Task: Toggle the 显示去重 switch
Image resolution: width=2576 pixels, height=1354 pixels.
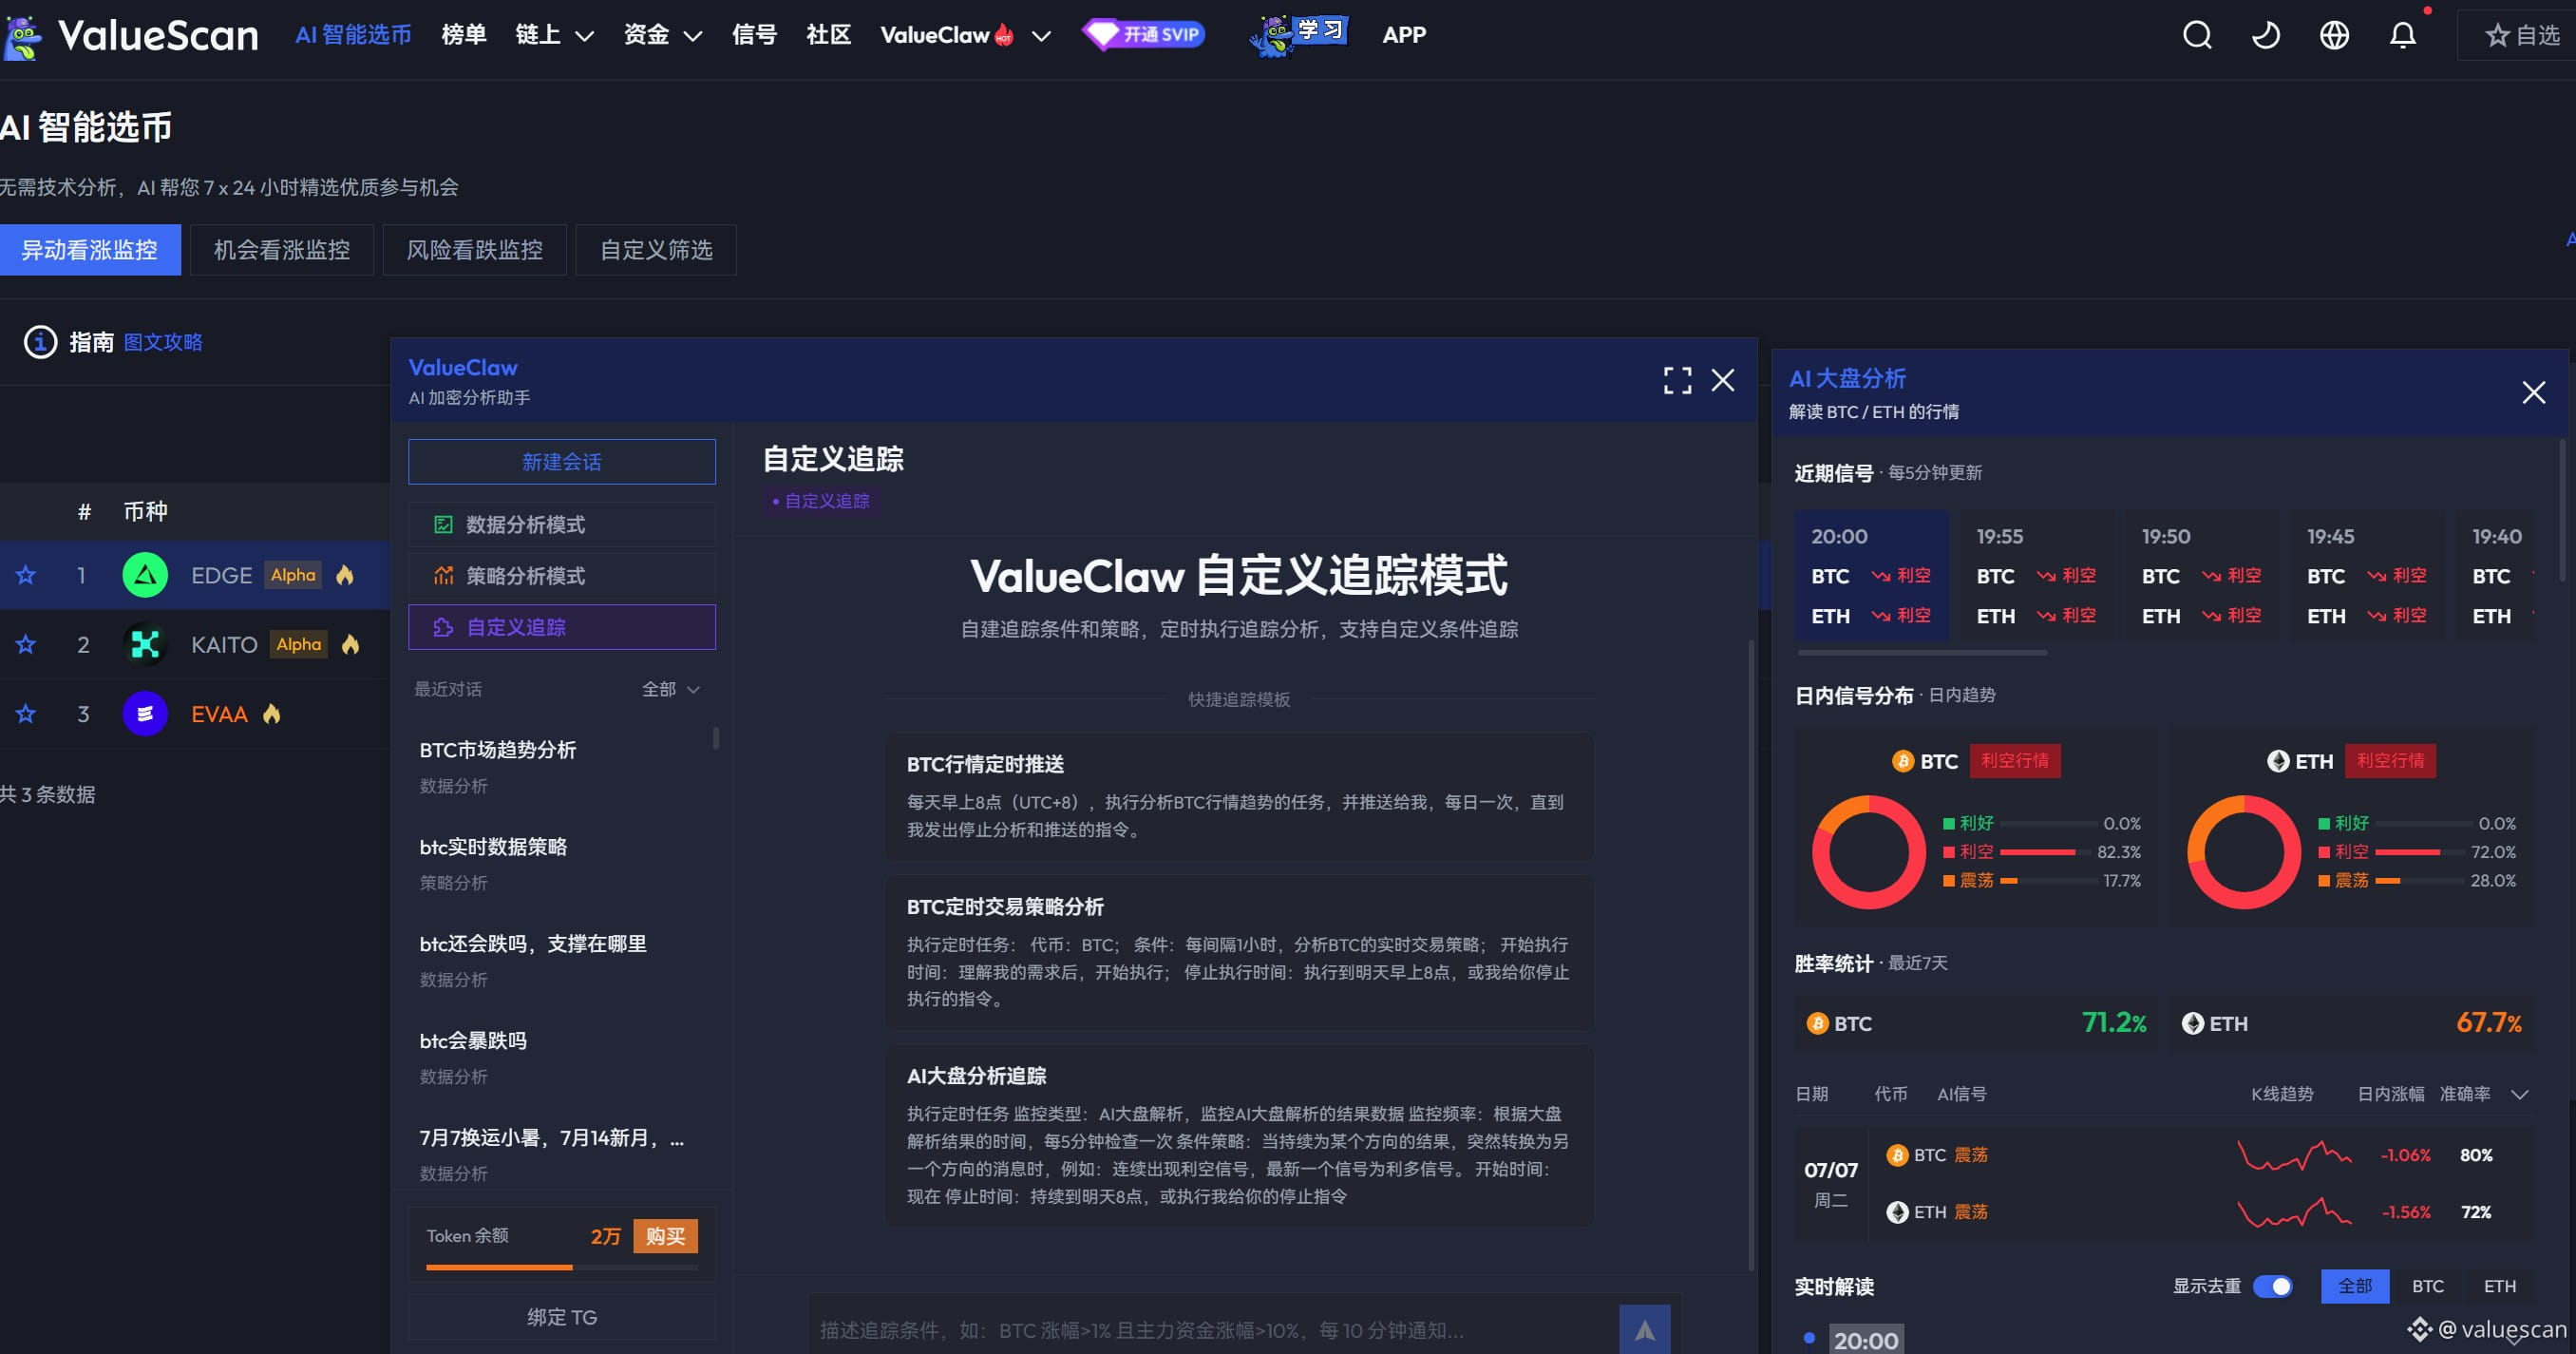Action: pos(2272,1286)
